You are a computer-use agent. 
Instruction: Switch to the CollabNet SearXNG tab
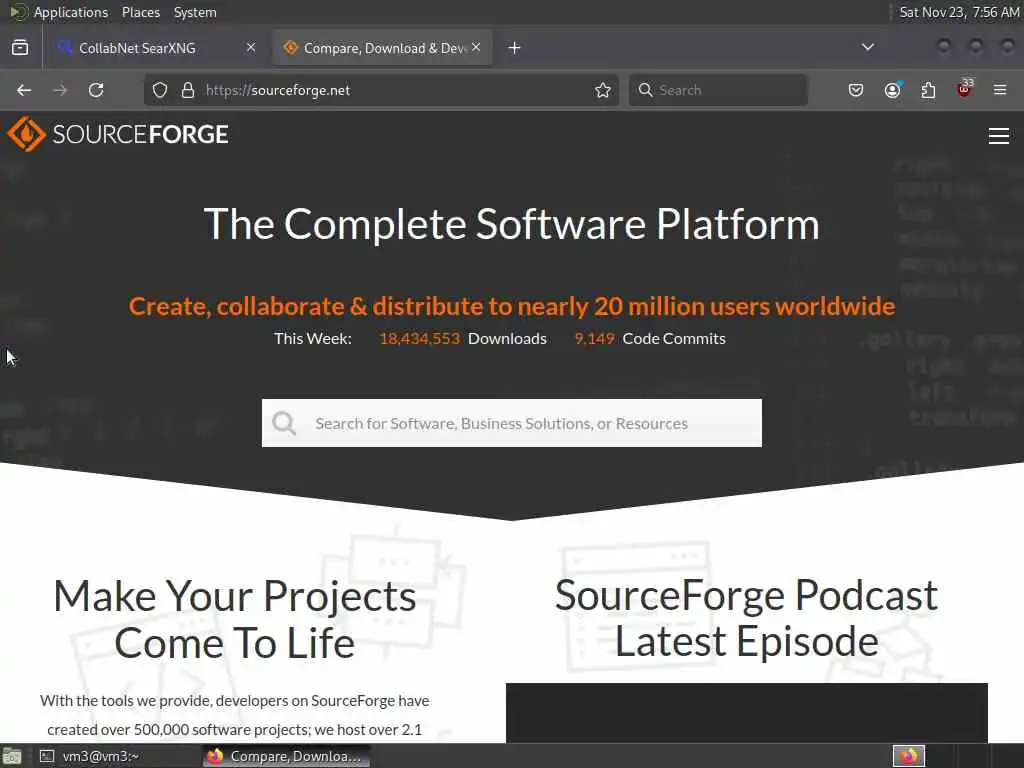[x=157, y=48]
